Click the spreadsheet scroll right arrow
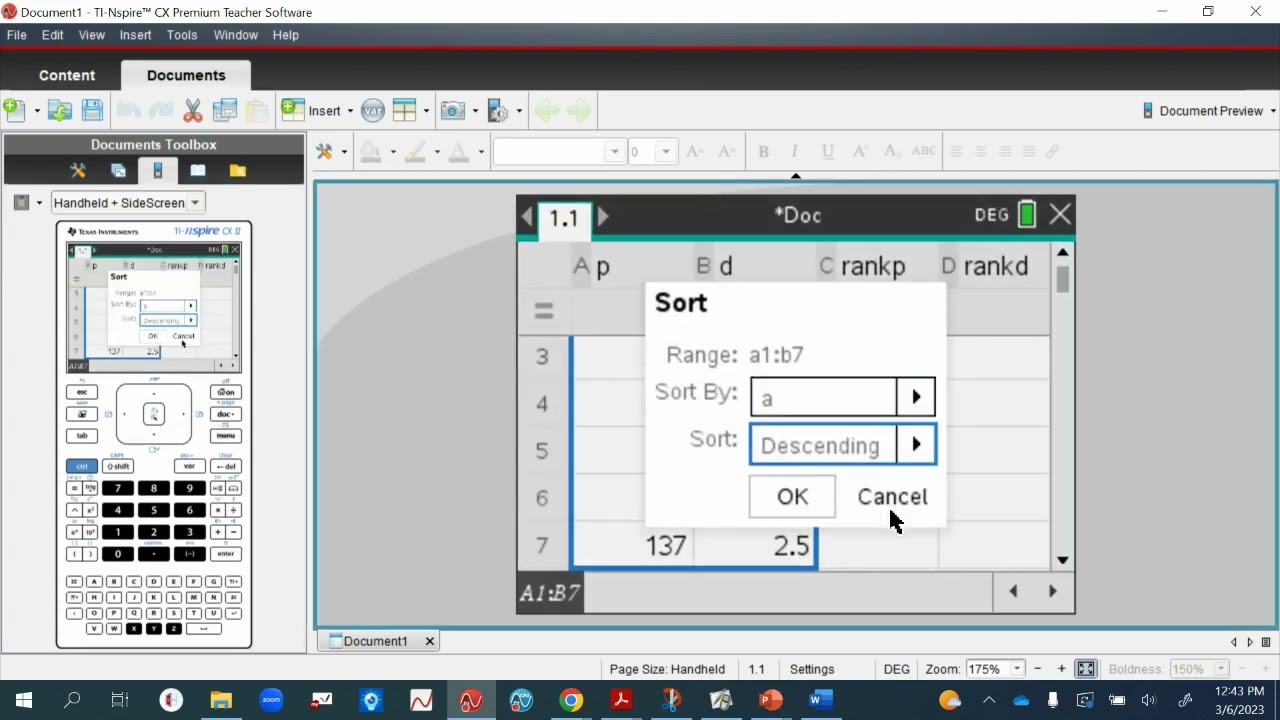This screenshot has width=1280, height=720. pyautogui.click(x=1052, y=592)
